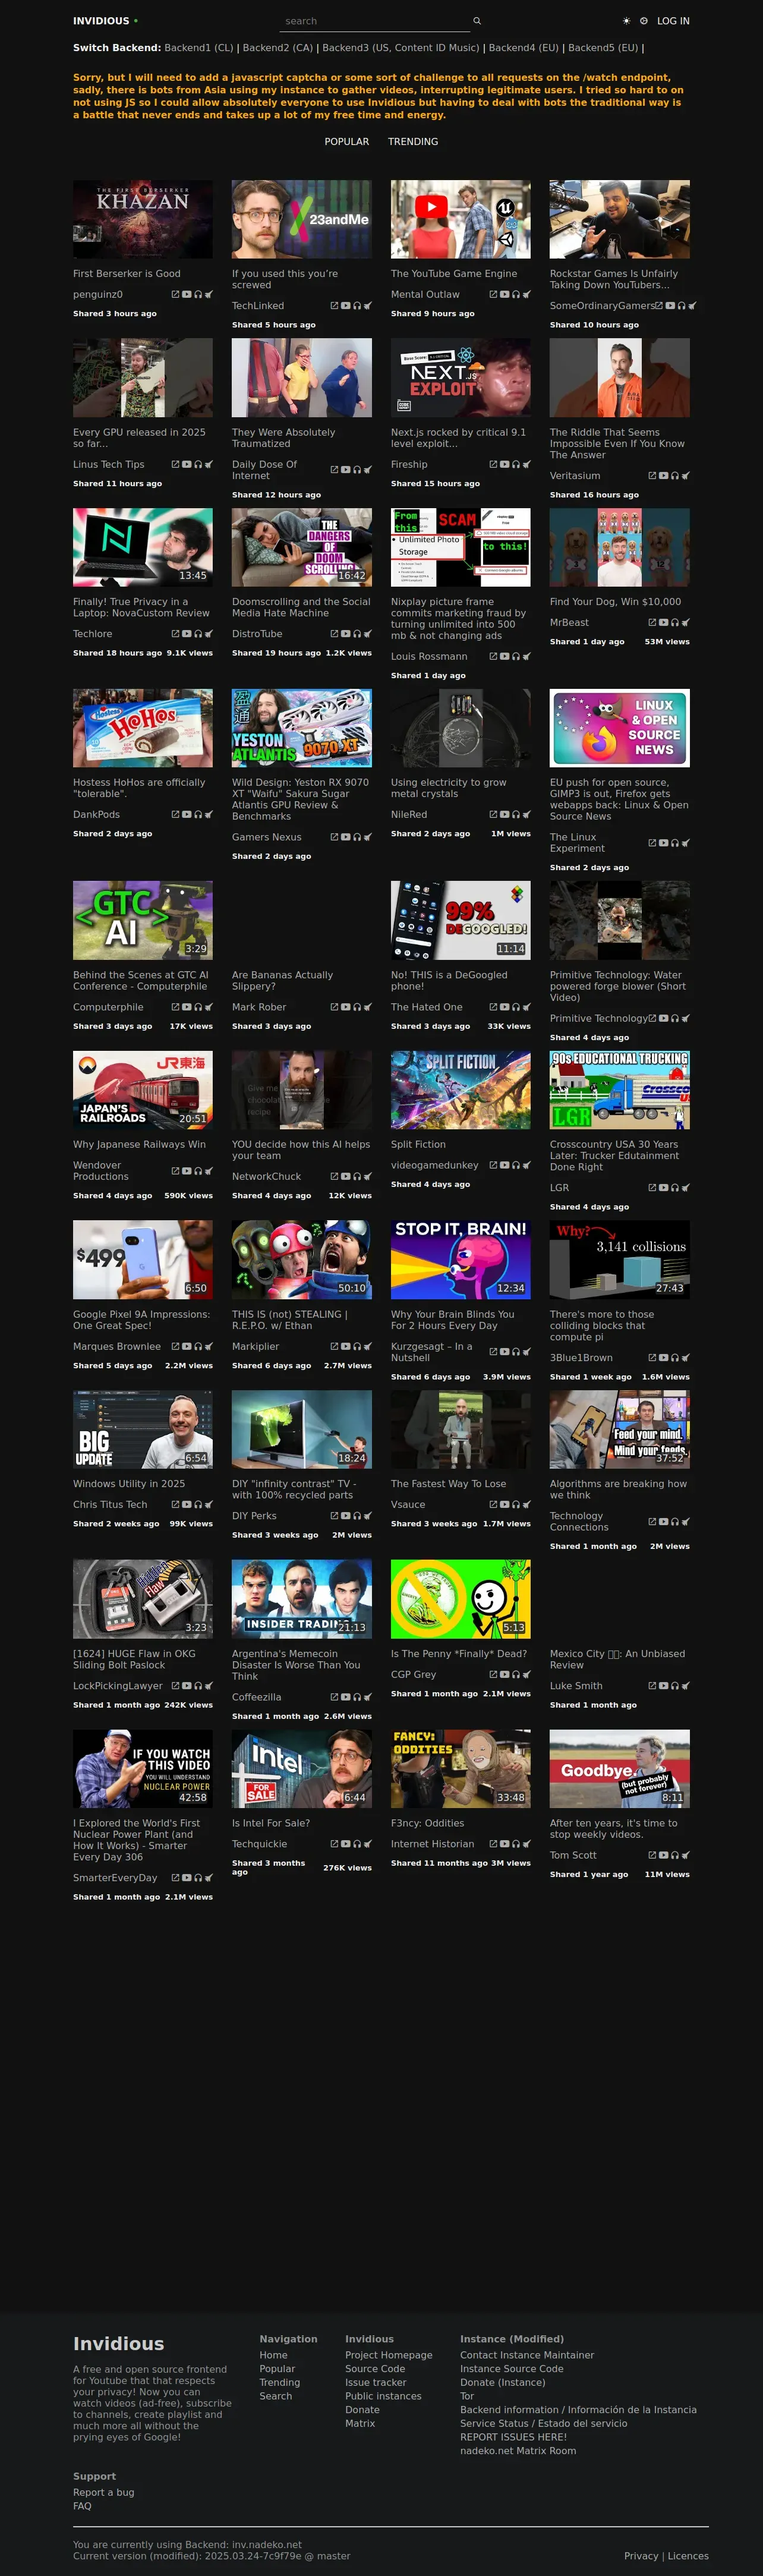Click headphones audio icon for penguinz0 video
Screen dimensions: 763x2576
198,294
